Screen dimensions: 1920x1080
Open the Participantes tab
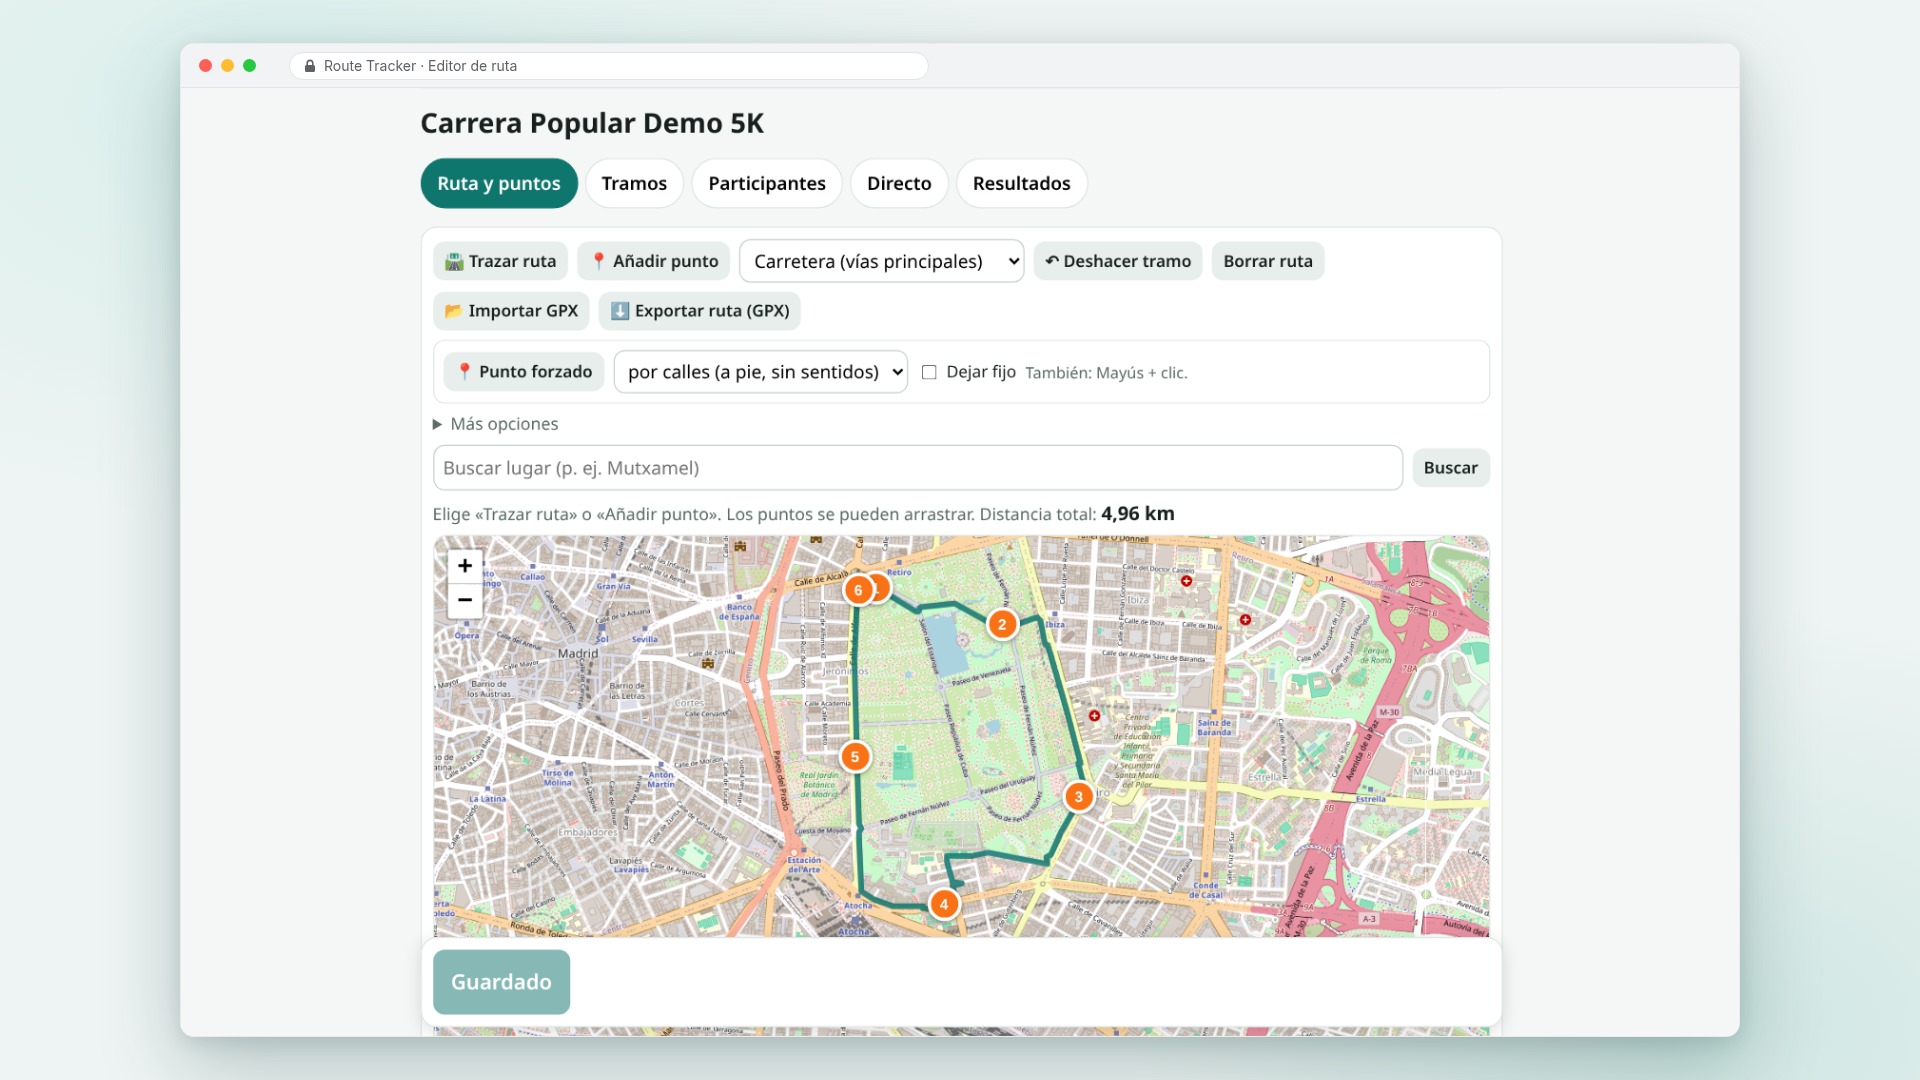[767, 183]
